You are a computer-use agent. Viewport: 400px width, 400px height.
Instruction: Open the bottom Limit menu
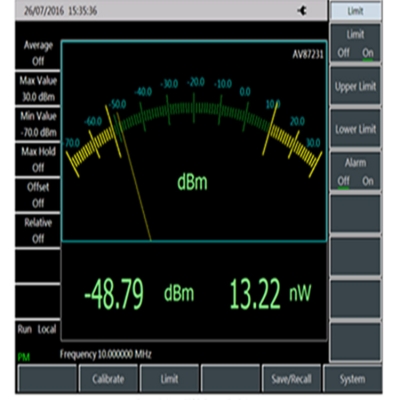pos(169,379)
